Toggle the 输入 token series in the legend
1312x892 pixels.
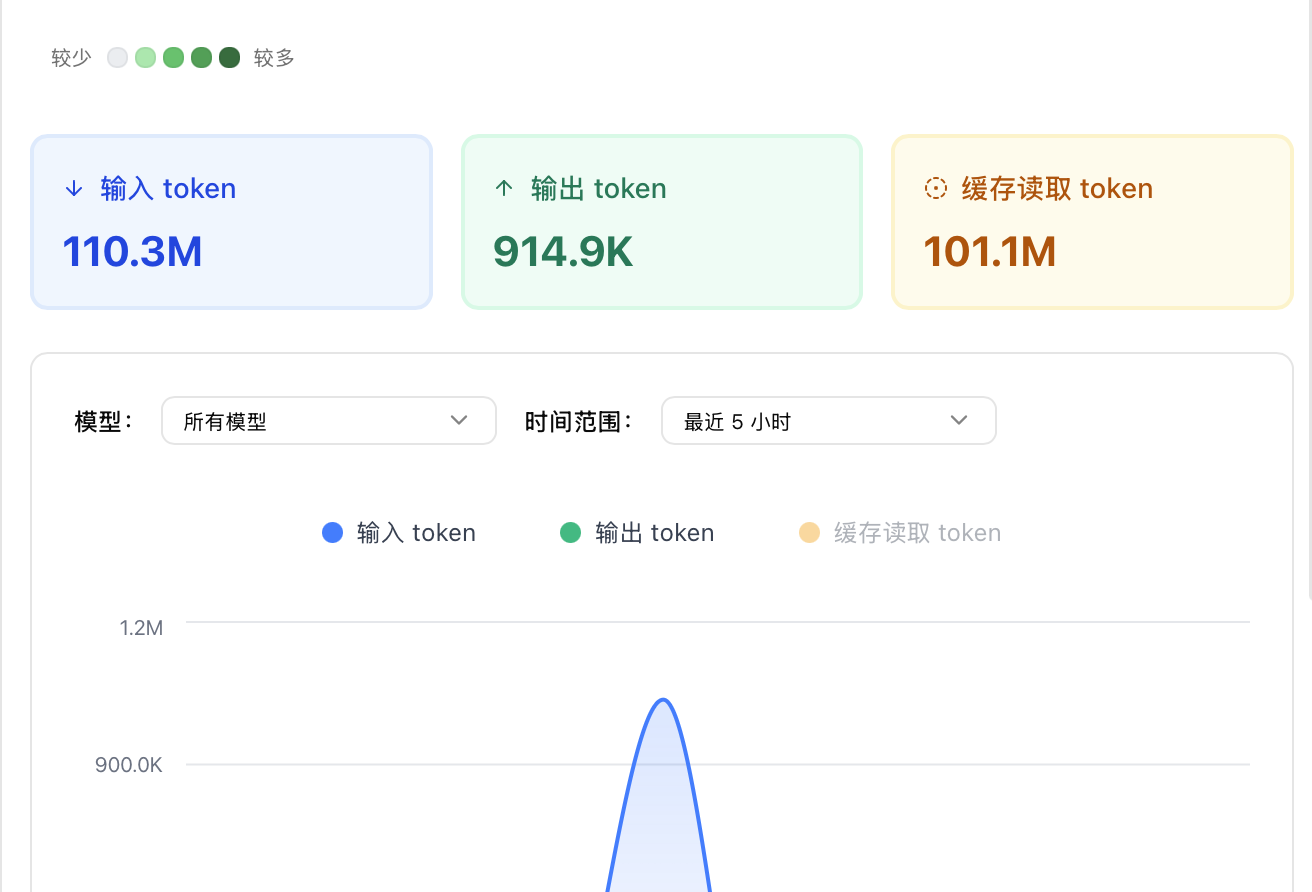pos(398,532)
